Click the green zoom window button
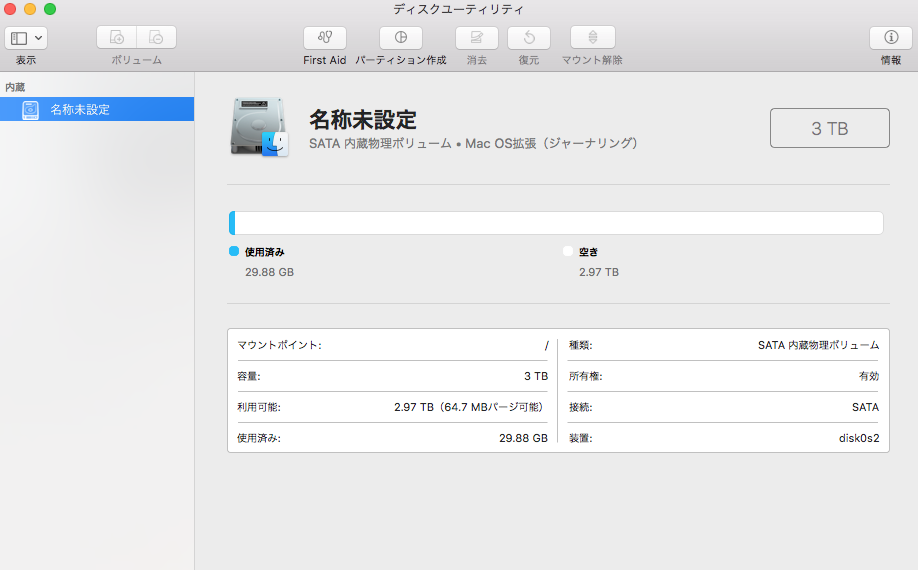 50,9
